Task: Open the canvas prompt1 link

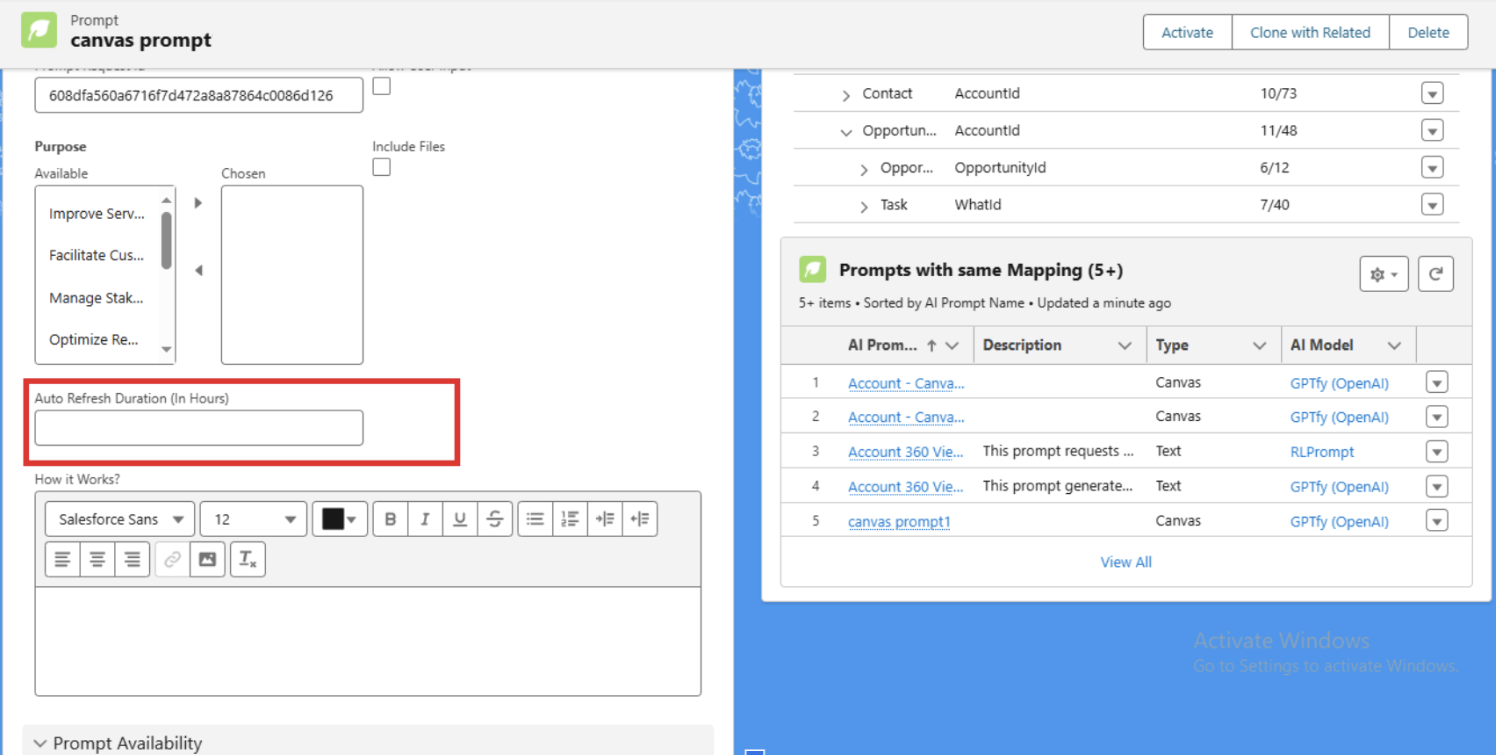Action: pos(898,522)
